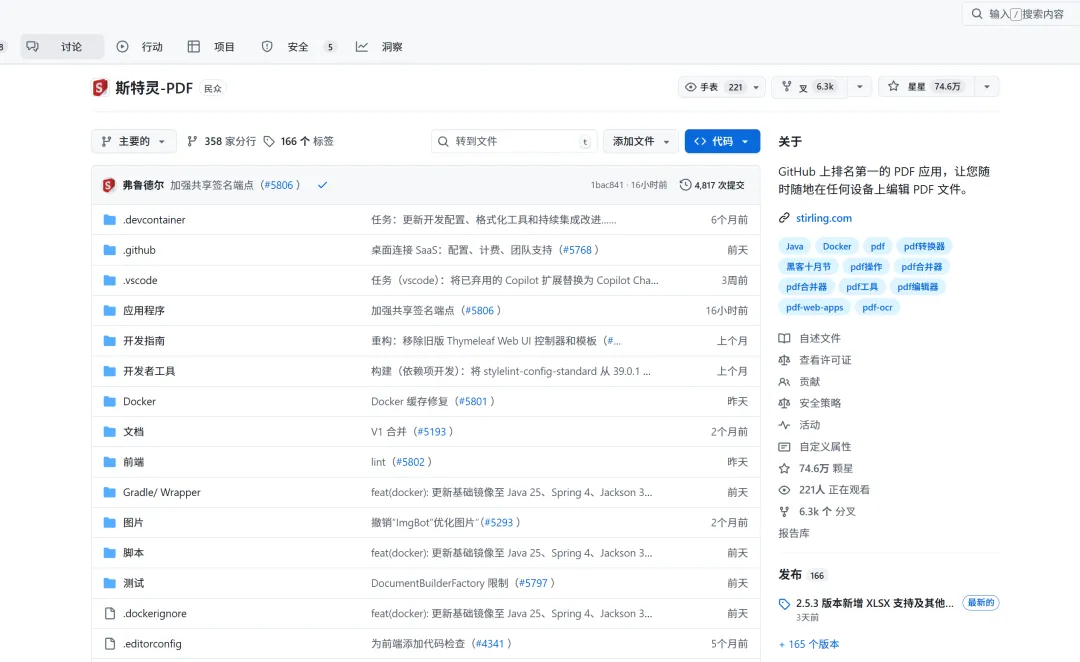Open commit hash 1bac841

607,185
